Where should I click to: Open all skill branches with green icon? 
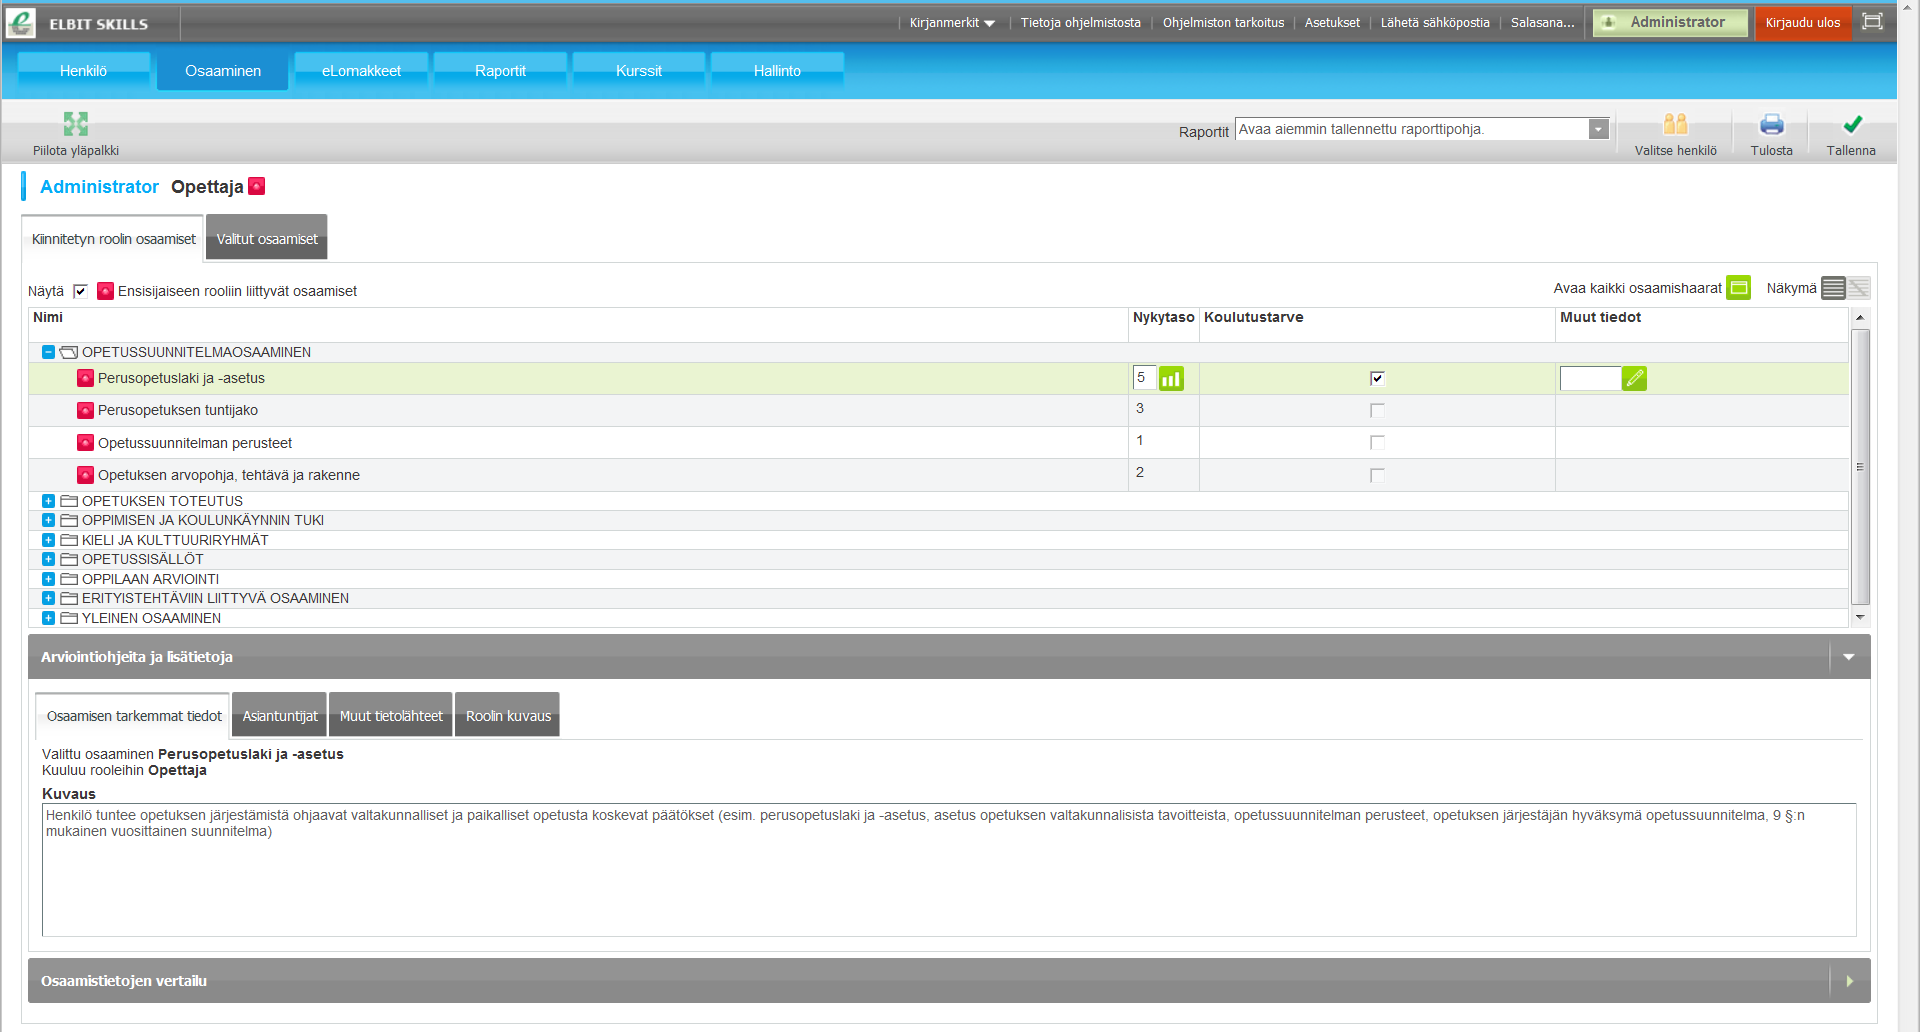(1739, 288)
